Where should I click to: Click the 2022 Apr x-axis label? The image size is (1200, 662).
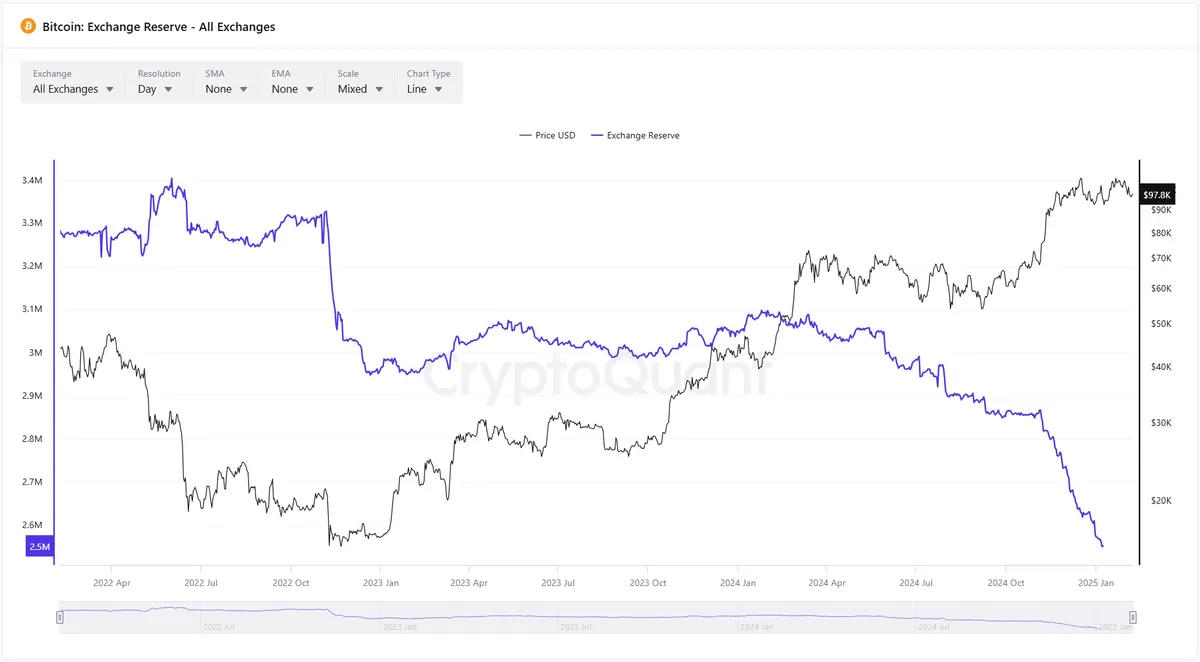111,582
